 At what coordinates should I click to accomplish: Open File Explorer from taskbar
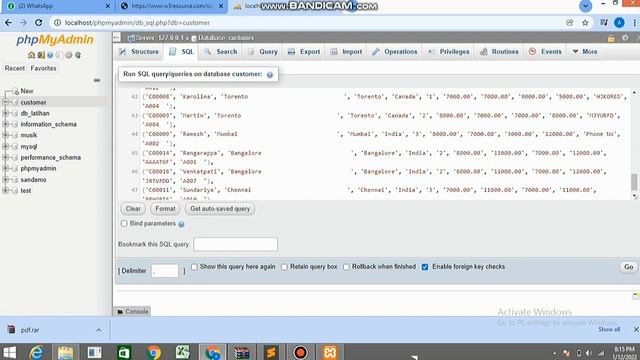(65, 352)
